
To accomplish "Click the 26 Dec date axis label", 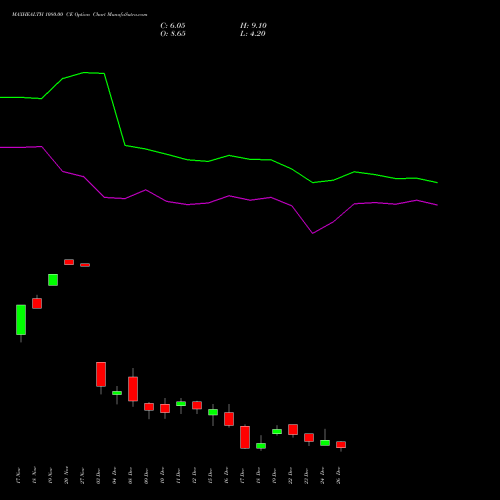I will pos(339,476).
